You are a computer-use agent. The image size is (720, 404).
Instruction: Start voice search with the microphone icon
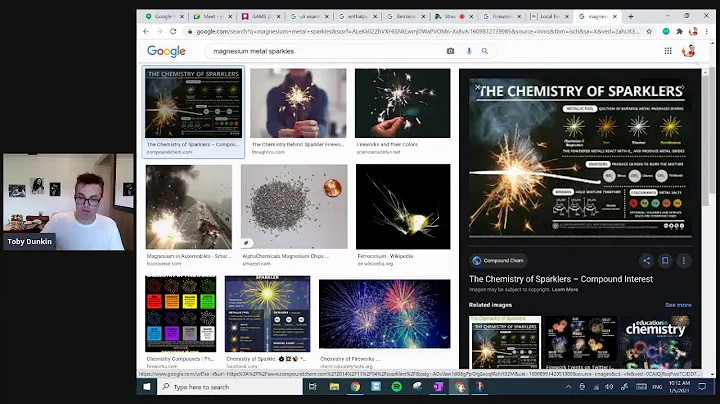tap(469, 51)
